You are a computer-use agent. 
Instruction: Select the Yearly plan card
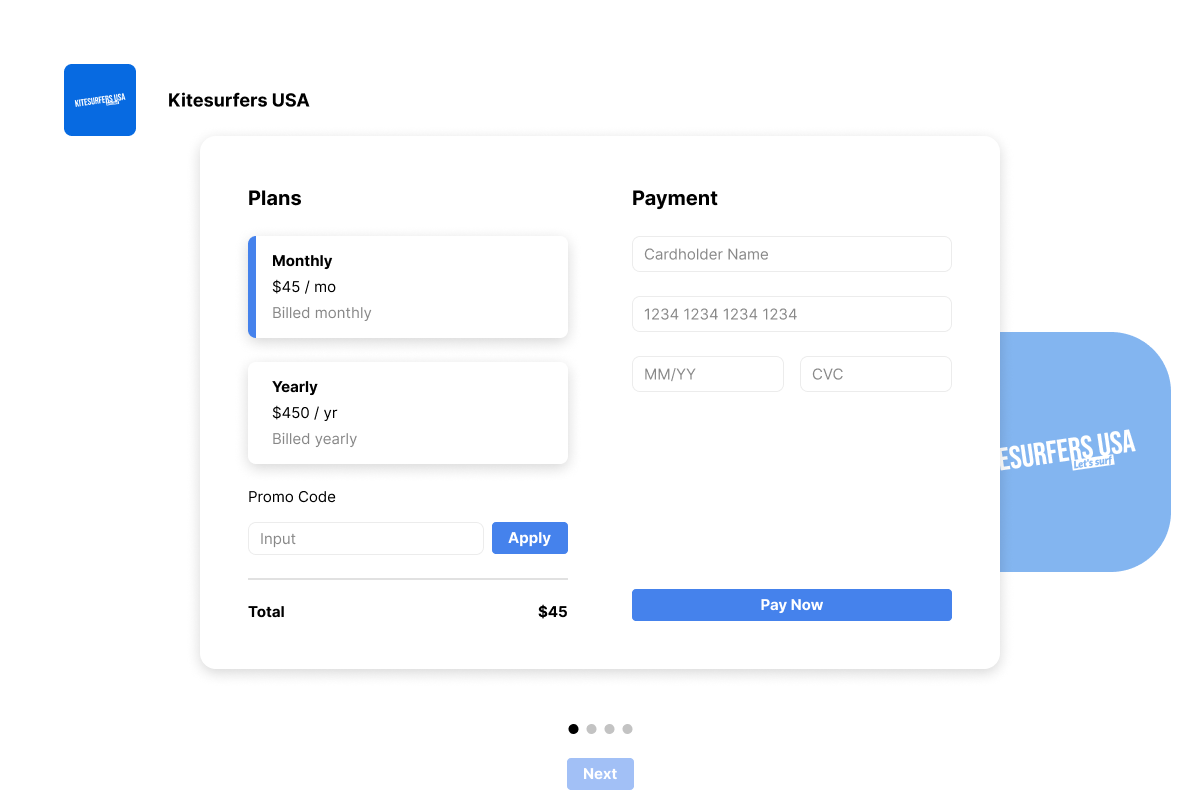[x=408, y=413]
